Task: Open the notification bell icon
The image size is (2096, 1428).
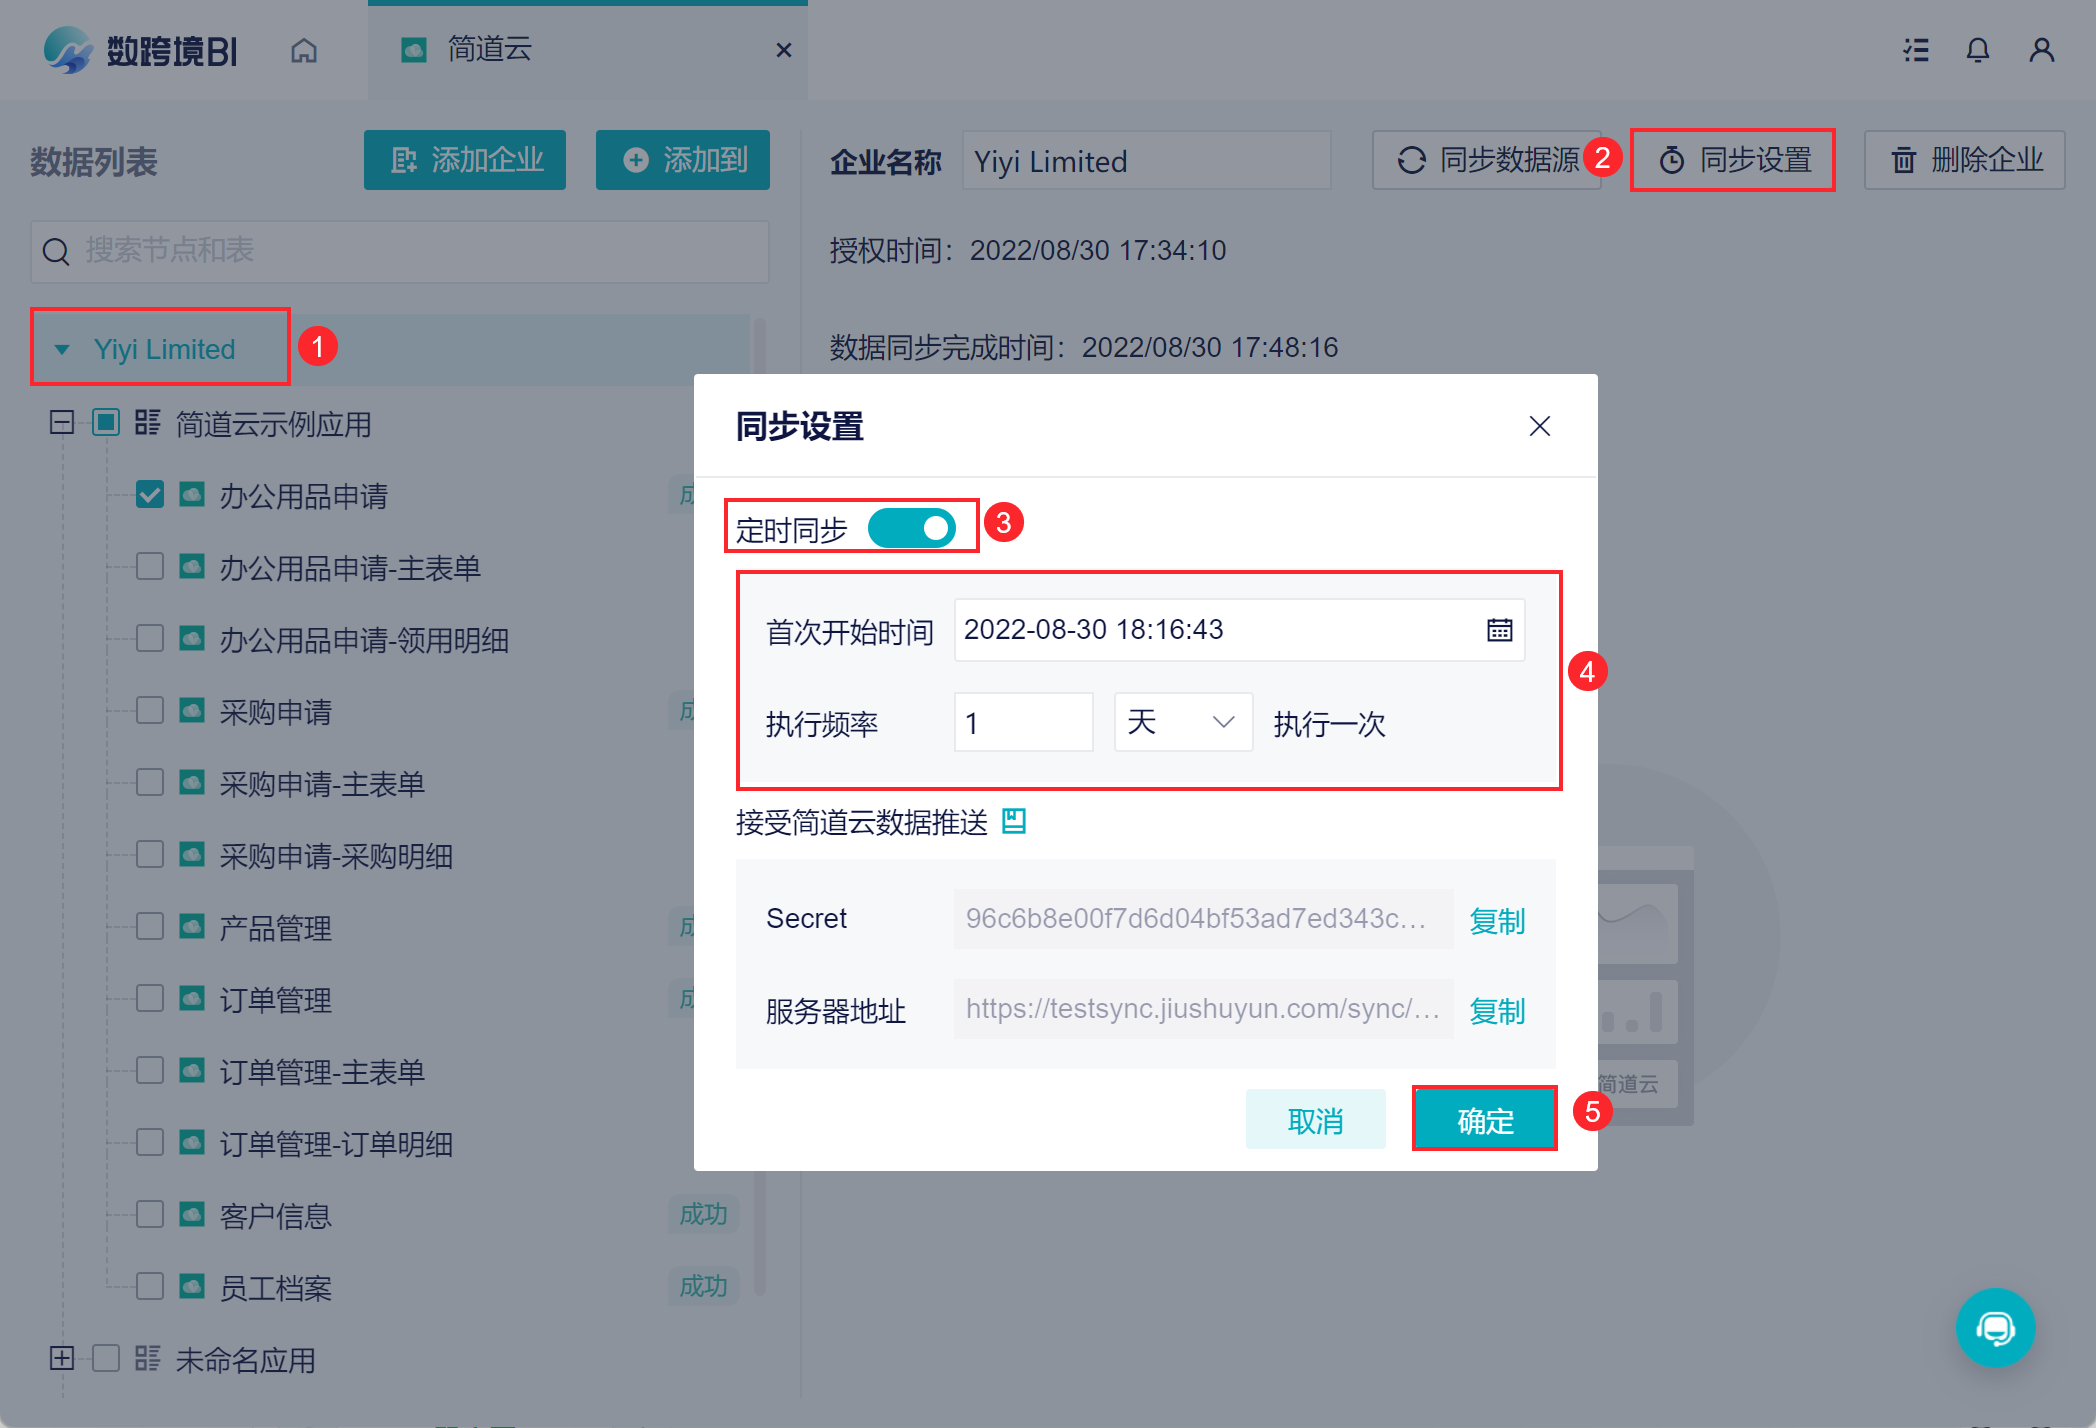Action: pyautogui.click(x=1977, y=50)
